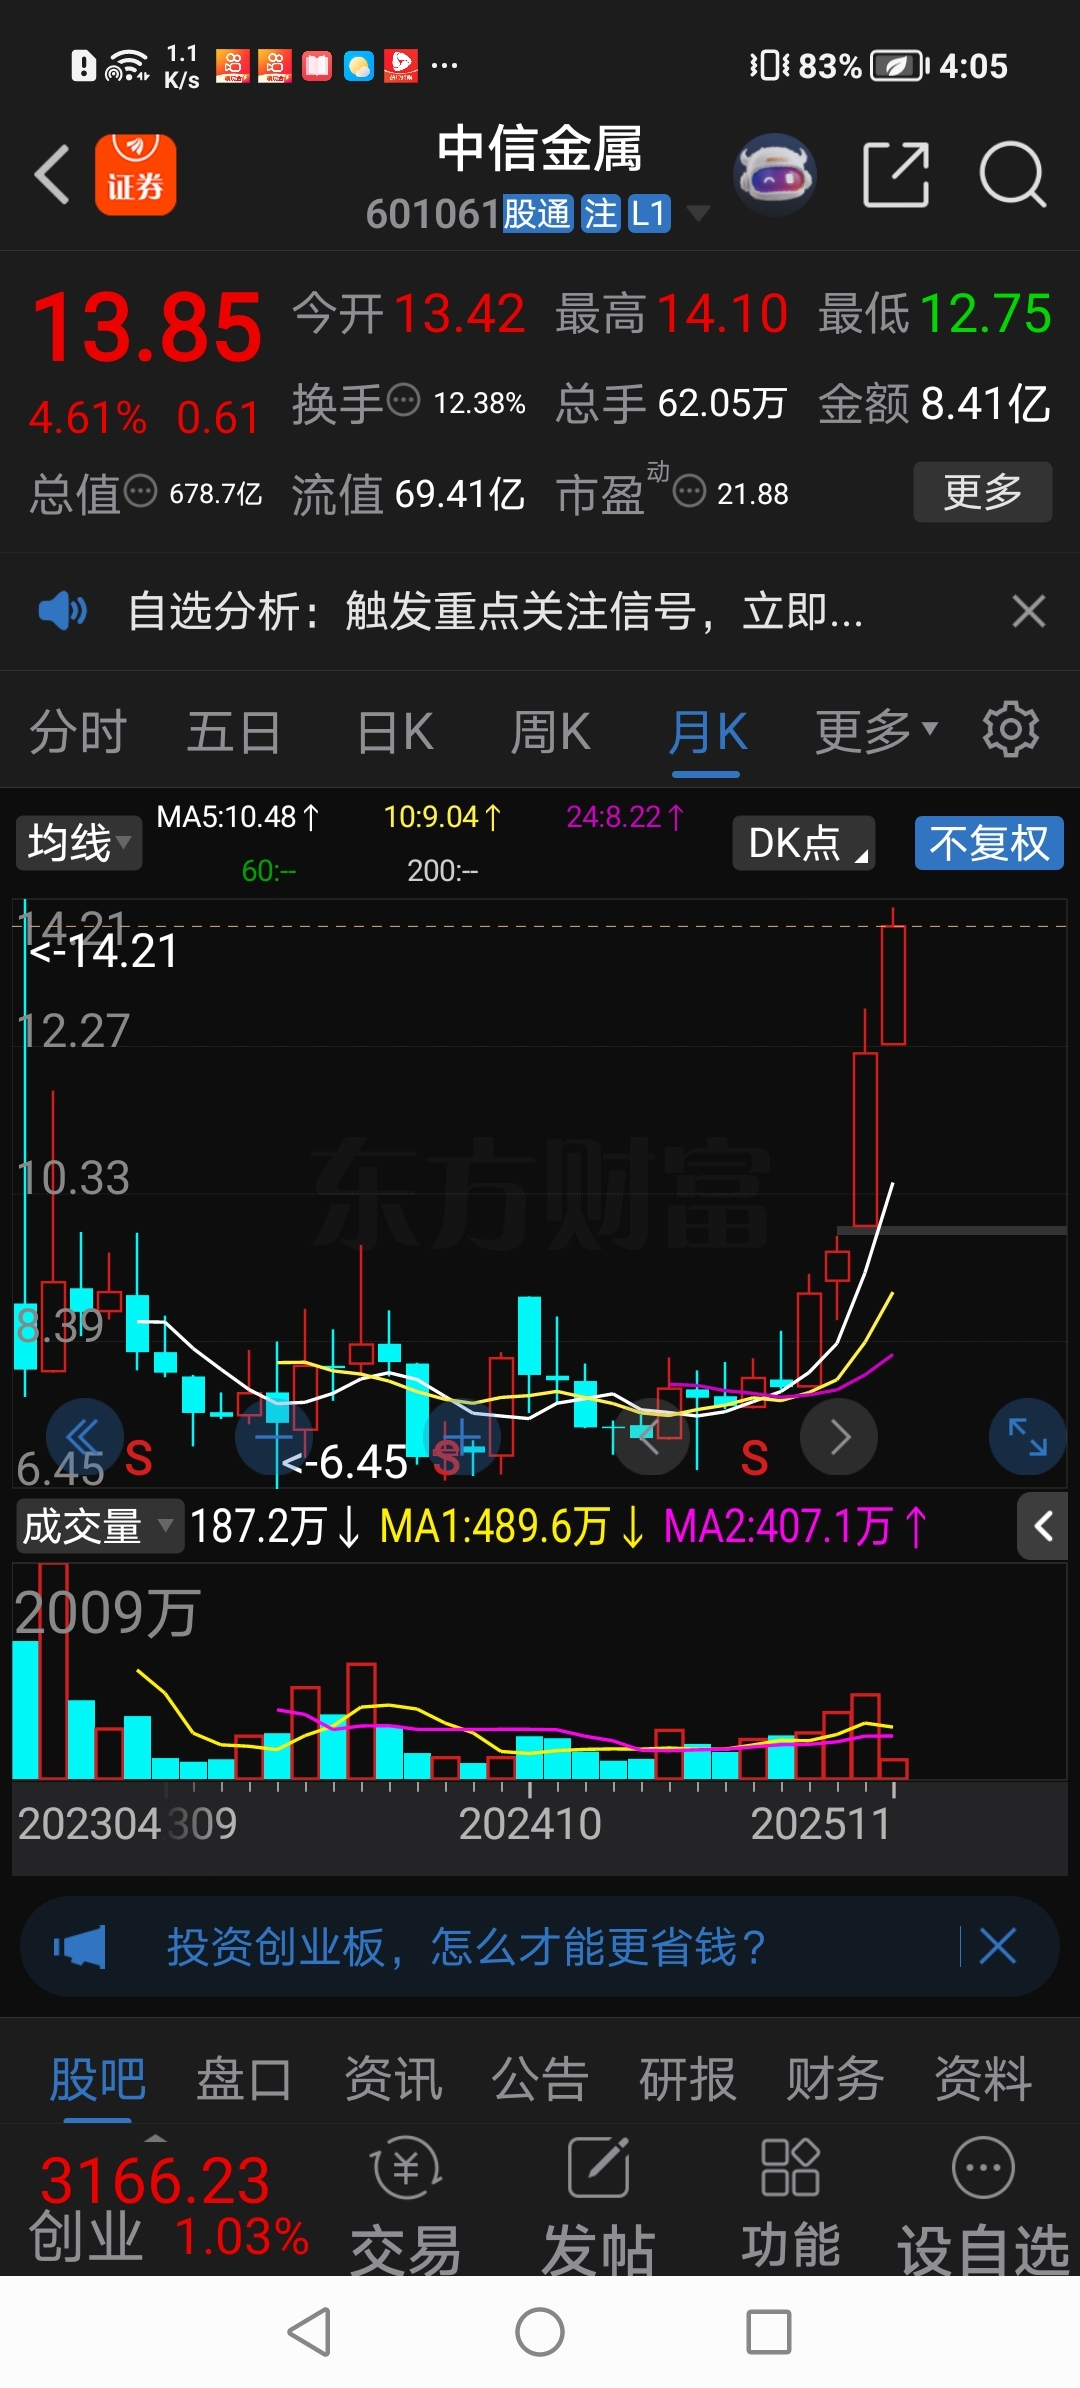Open the 自选分析 signal notice

click(495, 611)
